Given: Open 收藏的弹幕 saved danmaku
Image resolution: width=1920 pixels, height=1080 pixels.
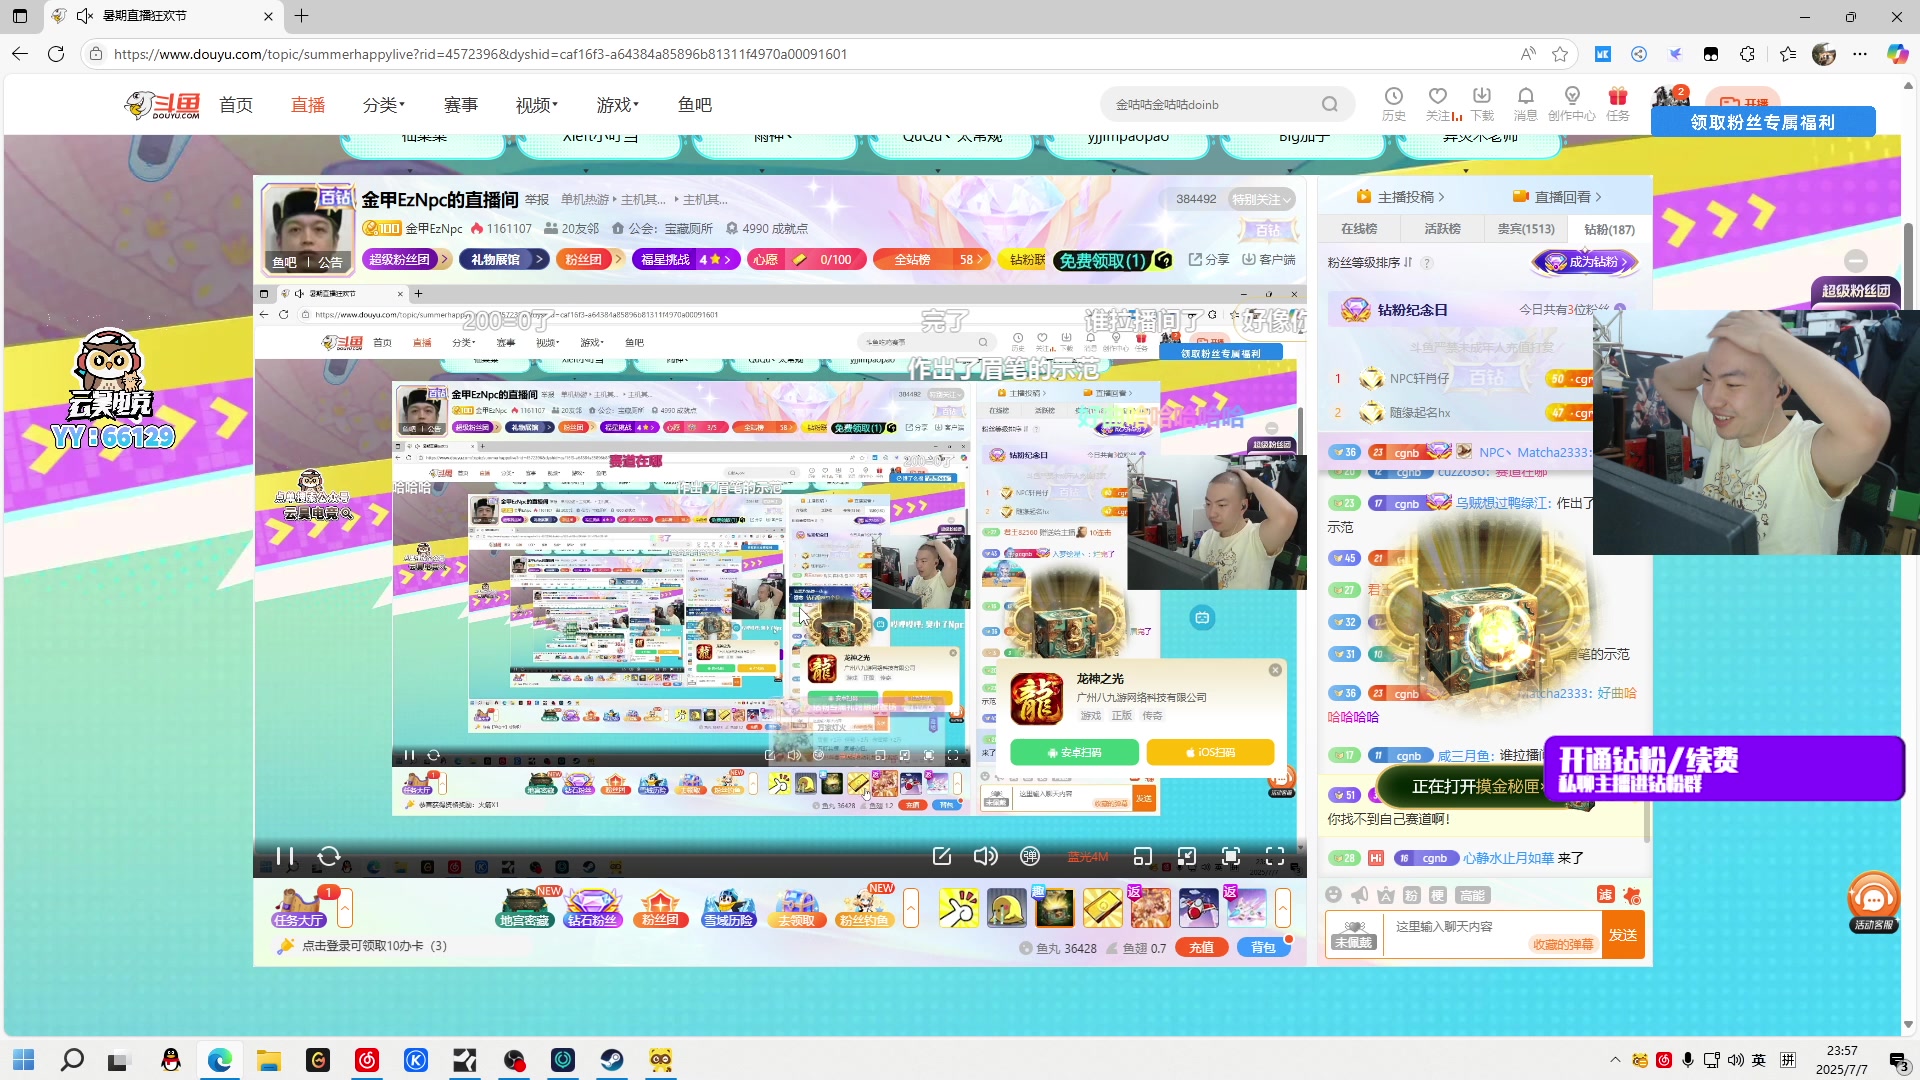Looking at the screenshot, I should pyautogui.click(x=1562, y=945).
